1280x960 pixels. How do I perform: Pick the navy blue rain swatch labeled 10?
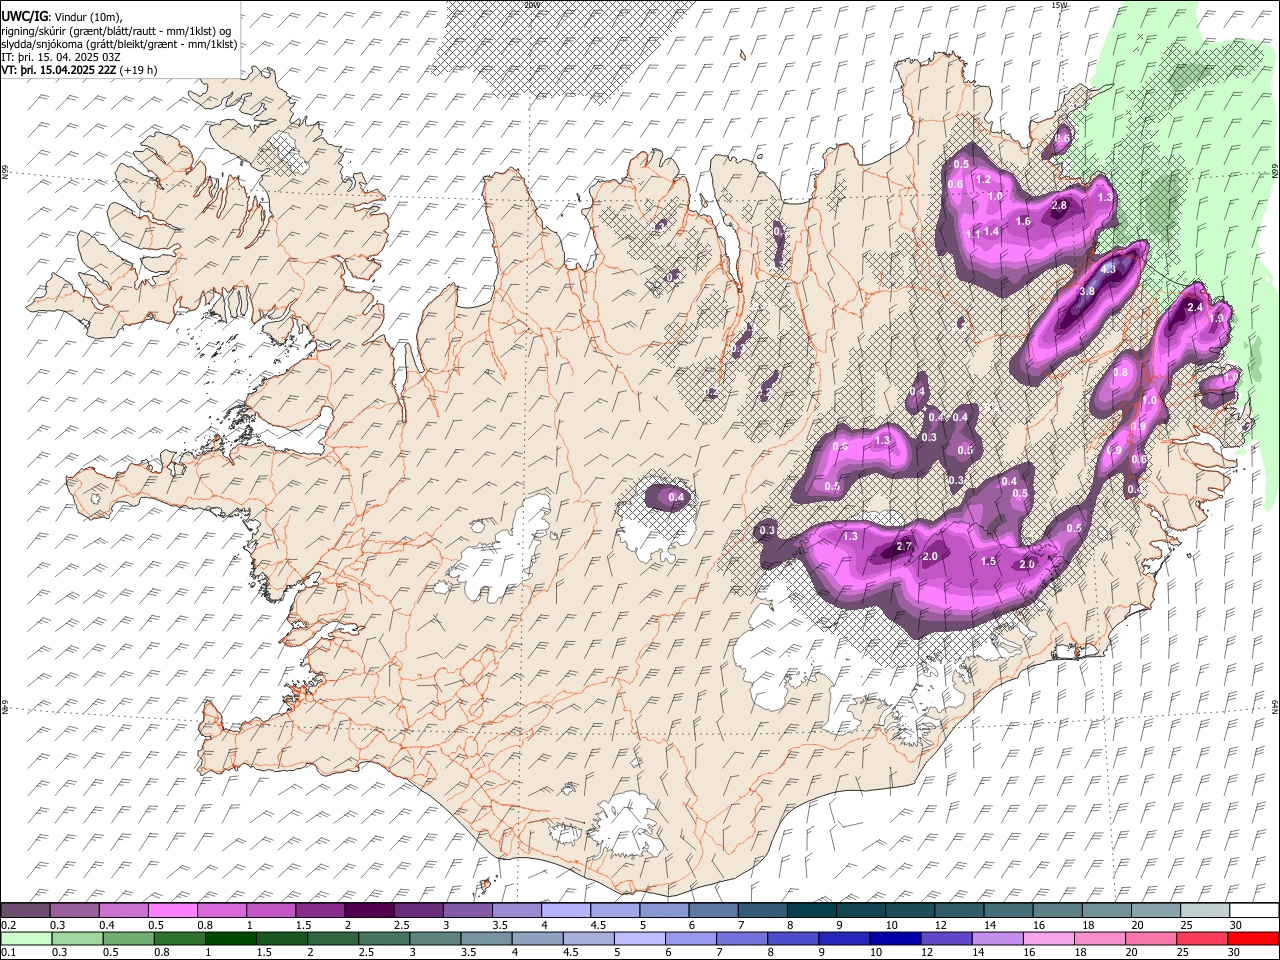point(895,938)
